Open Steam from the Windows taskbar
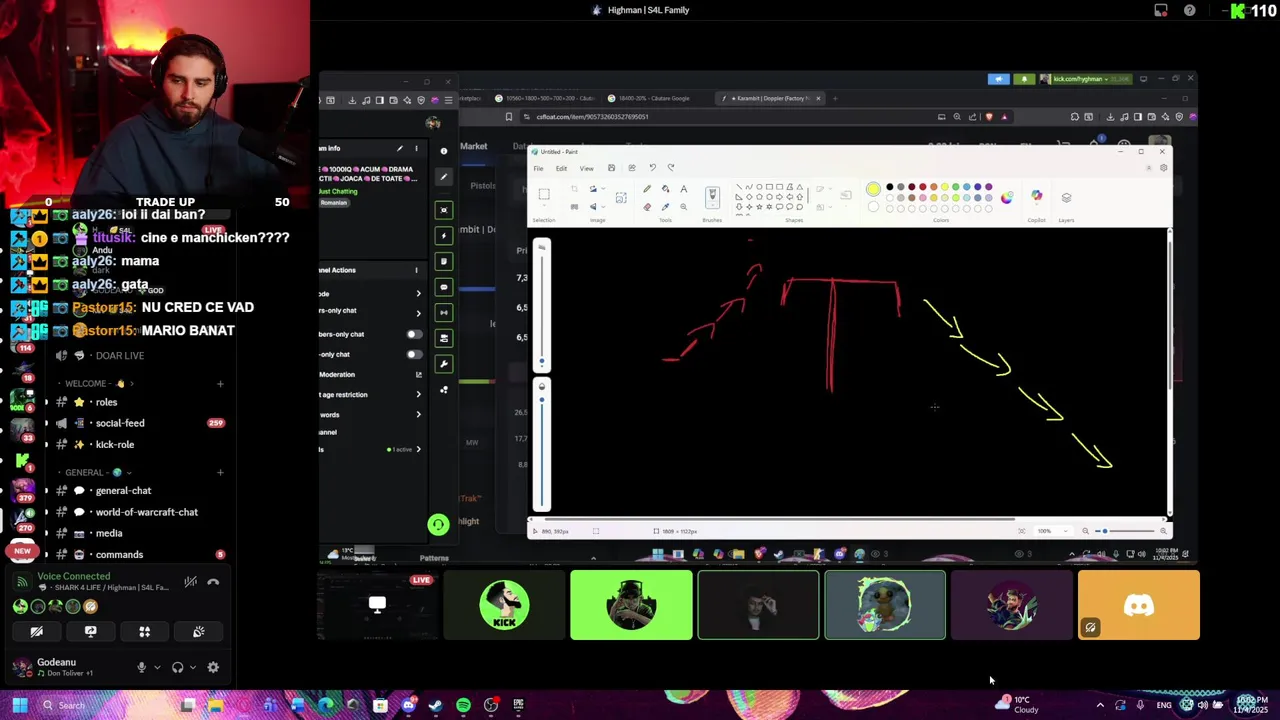 (x=435, y=705)
